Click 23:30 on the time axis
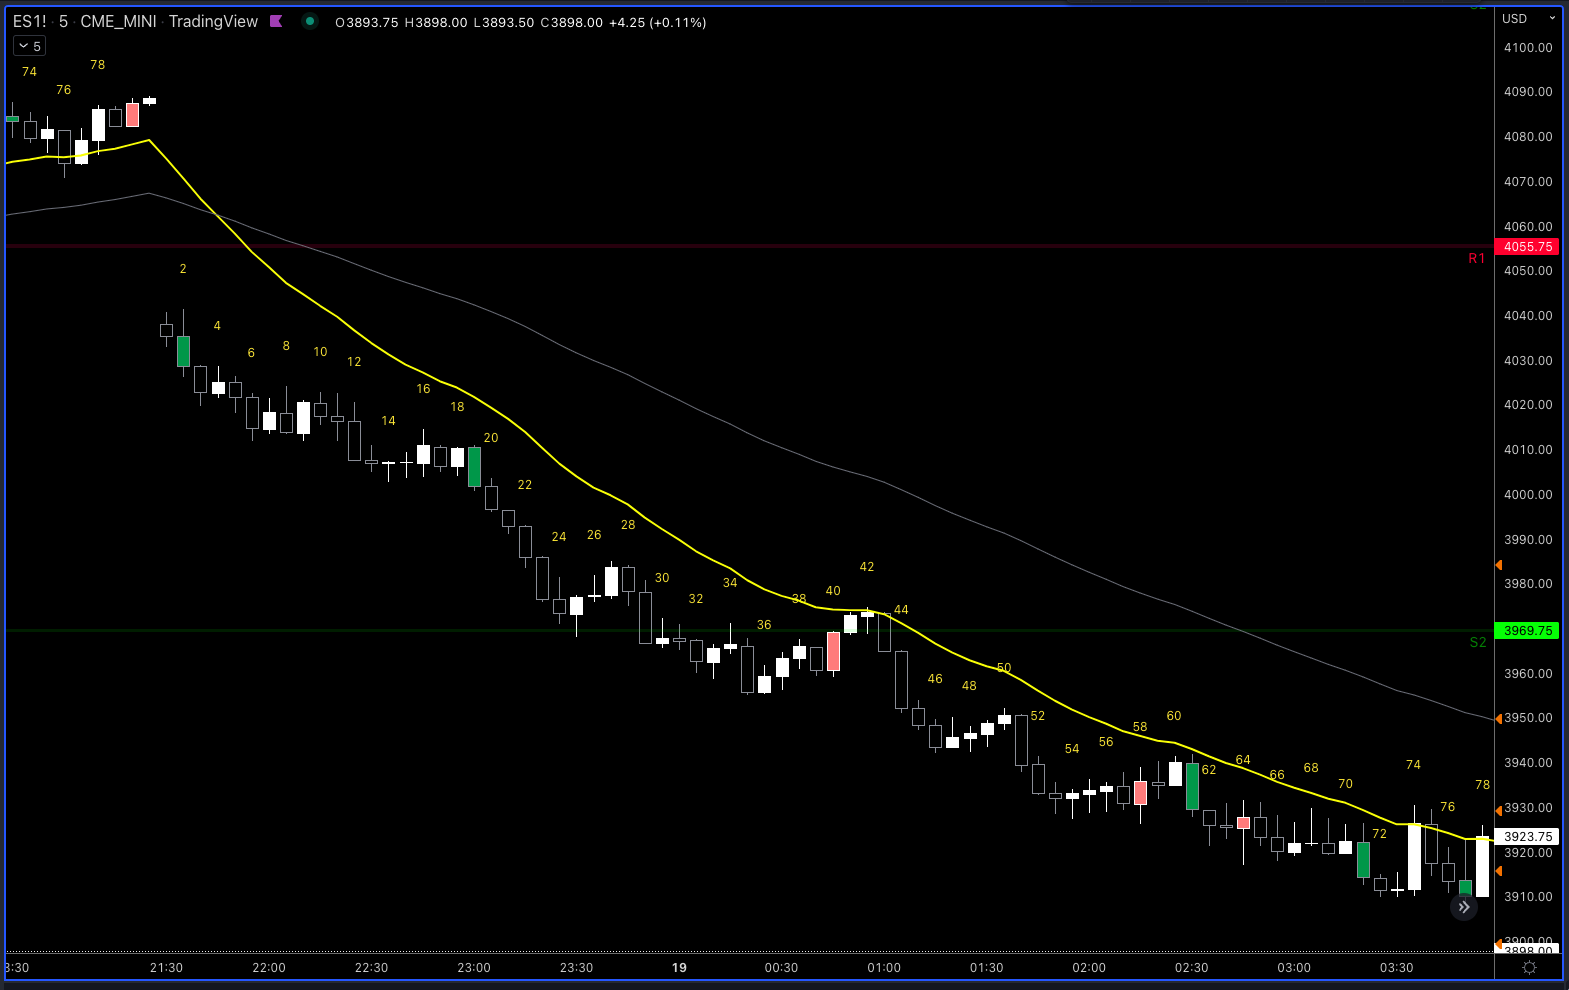Image resolution: width=1569 pixels, height=990 pixels. [x=576, y=968]
